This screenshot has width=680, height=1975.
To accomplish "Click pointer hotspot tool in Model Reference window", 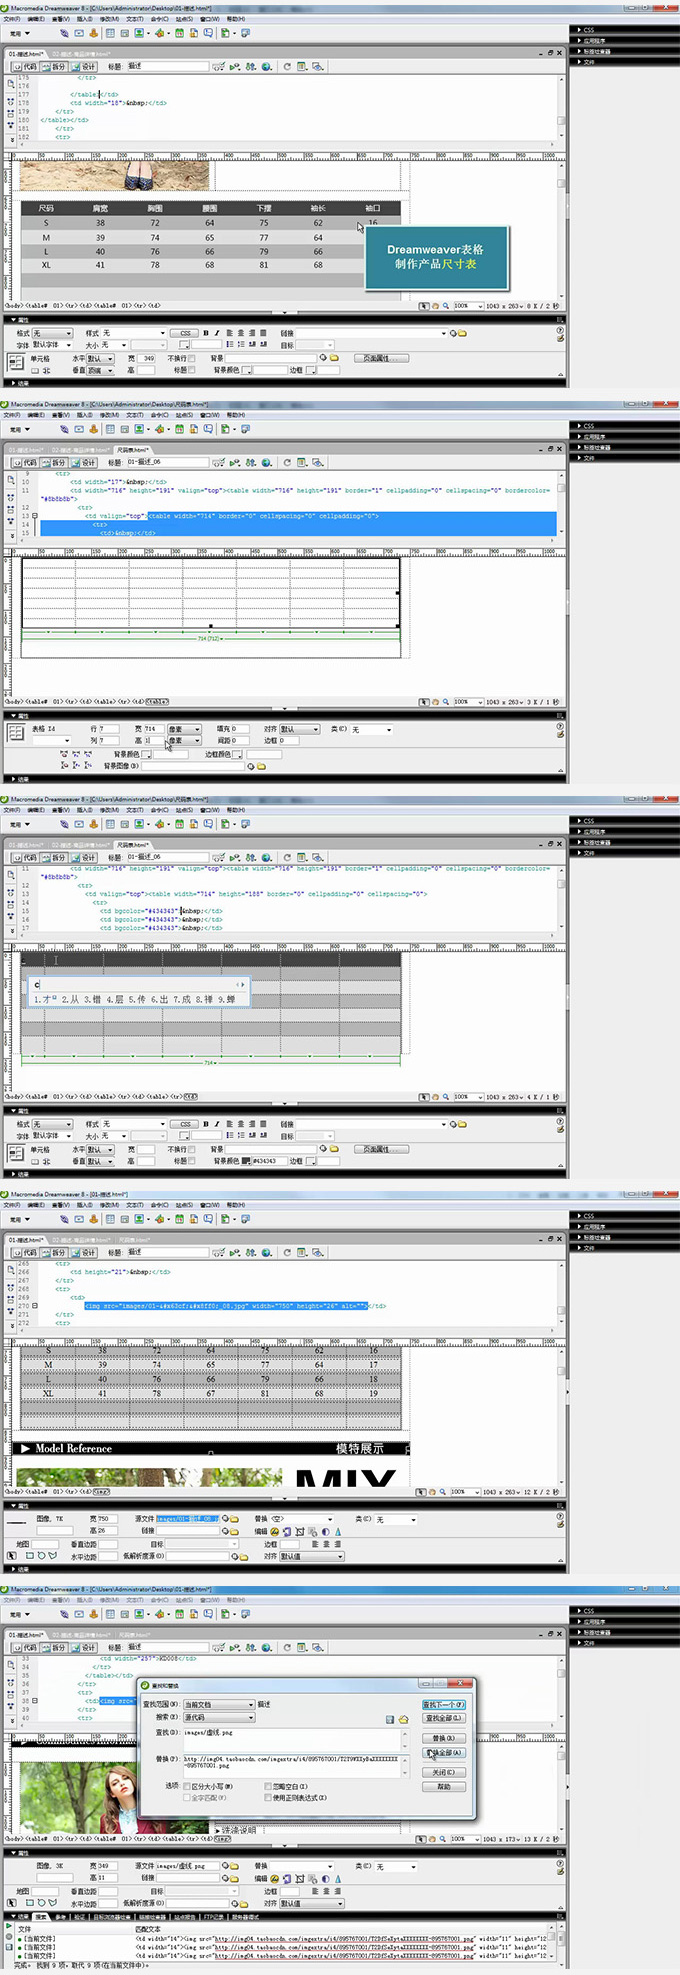I will click(x=11, y=1555).
